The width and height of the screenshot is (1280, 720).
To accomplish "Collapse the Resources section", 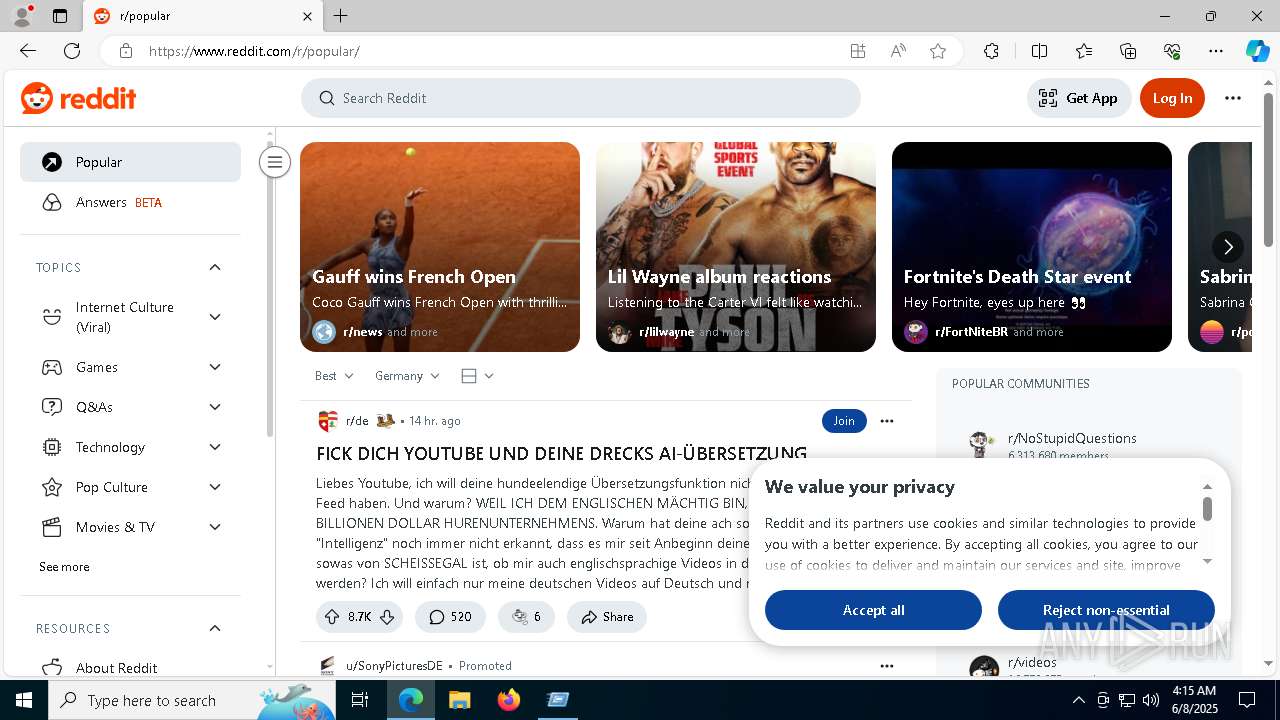I will 215,628.
